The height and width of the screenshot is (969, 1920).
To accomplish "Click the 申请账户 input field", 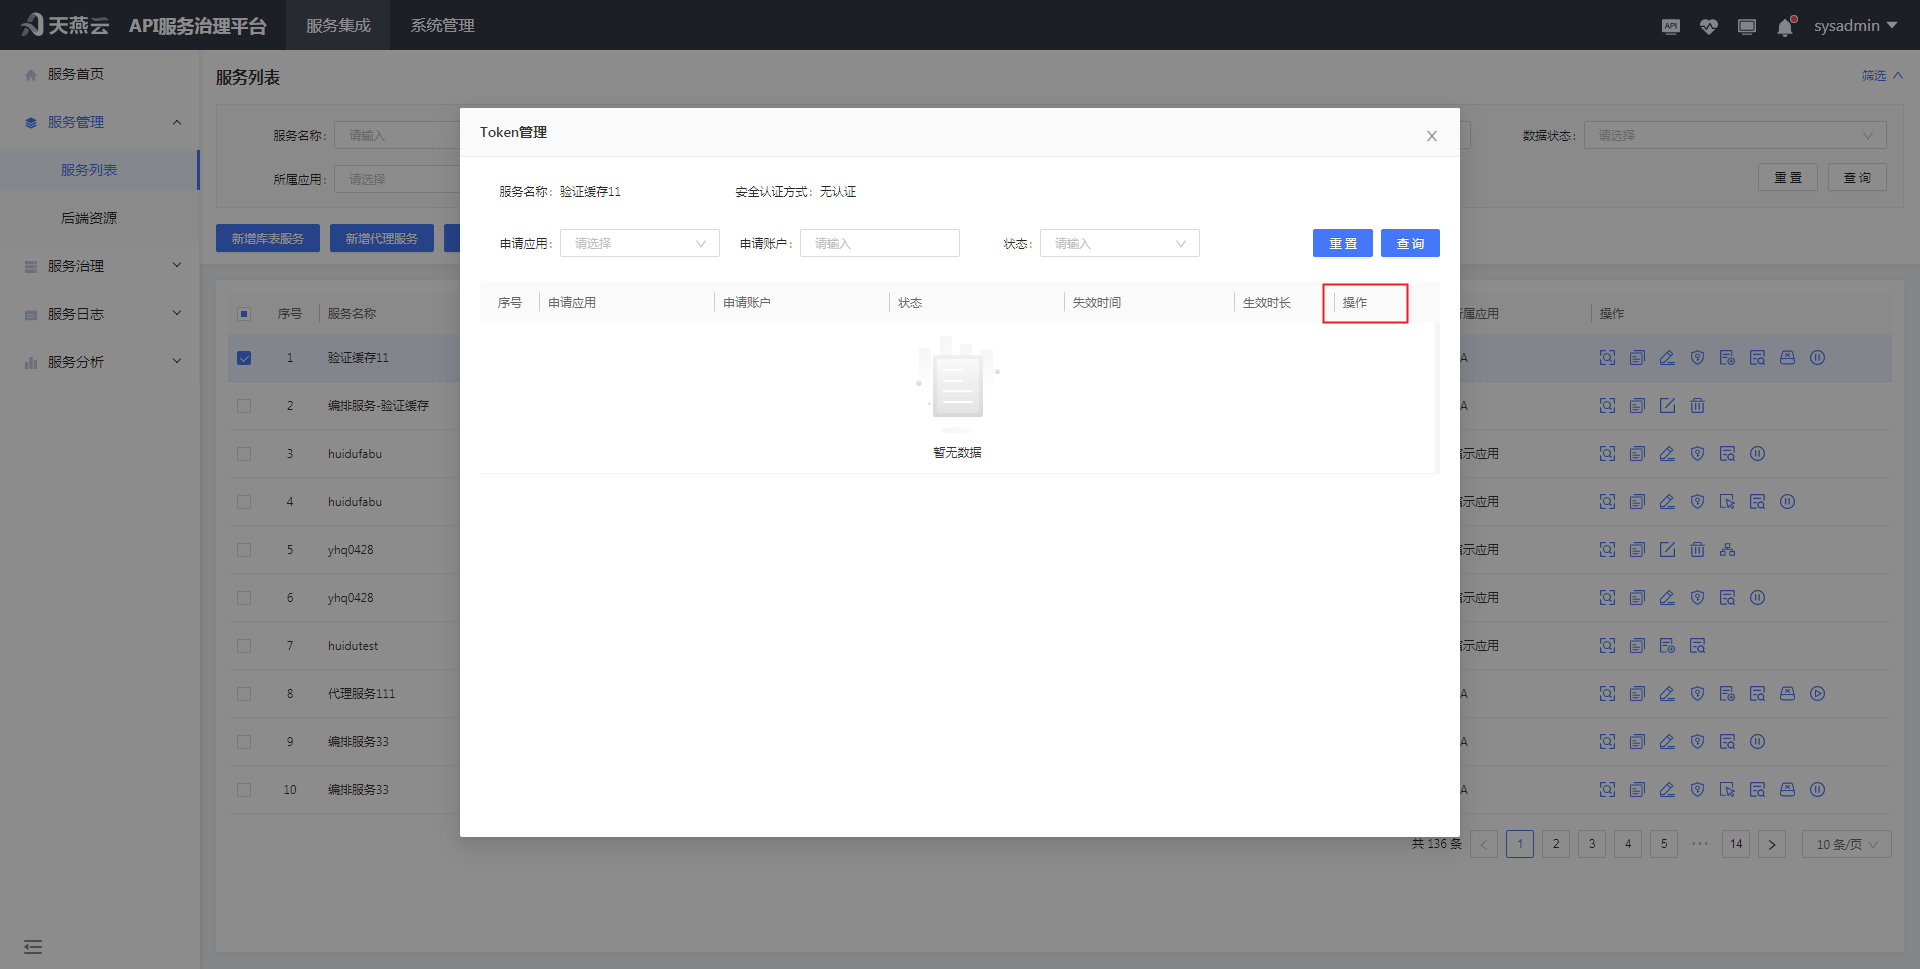I will [x=879, y=244].
